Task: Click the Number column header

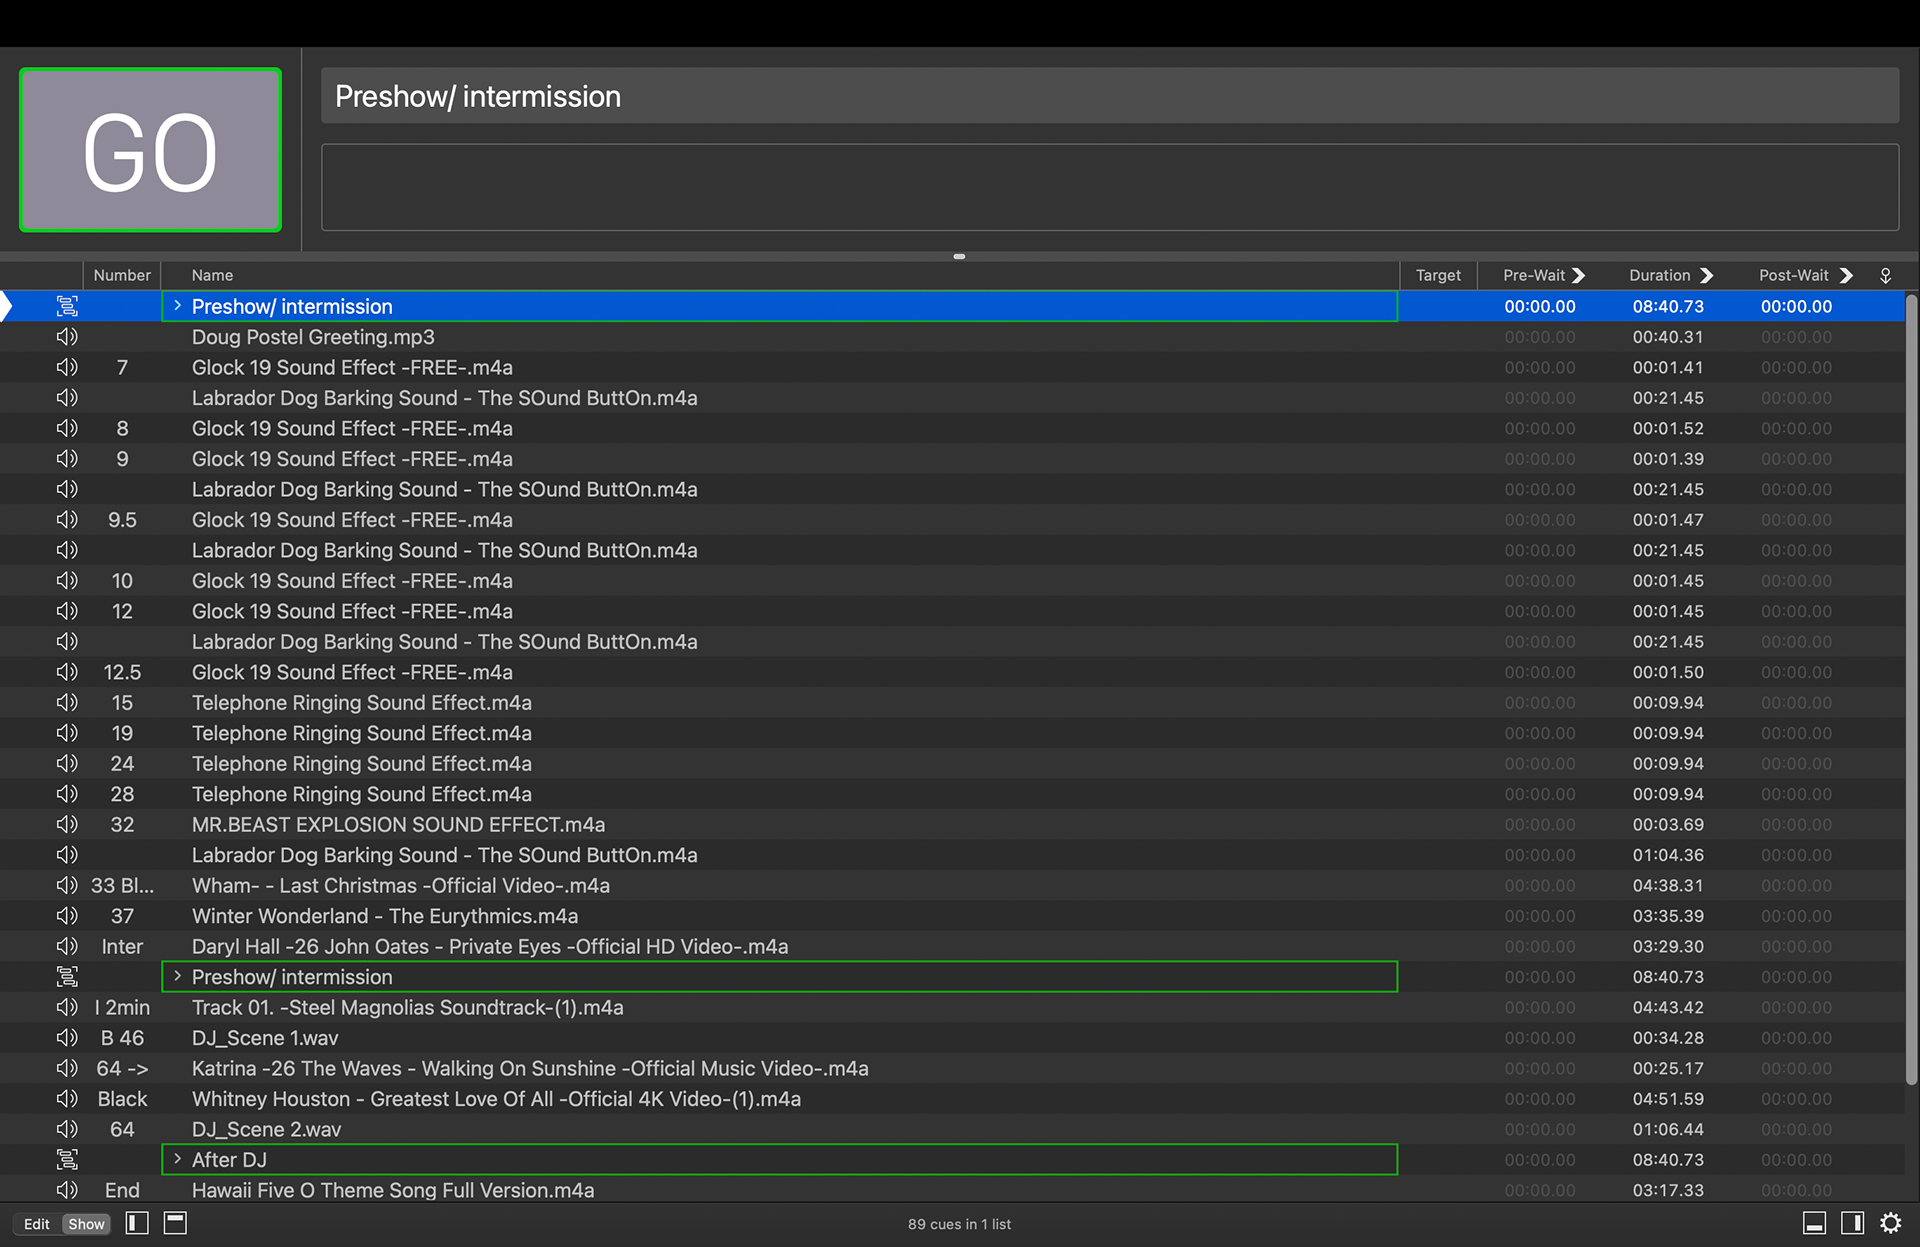Action: [122, 275]
